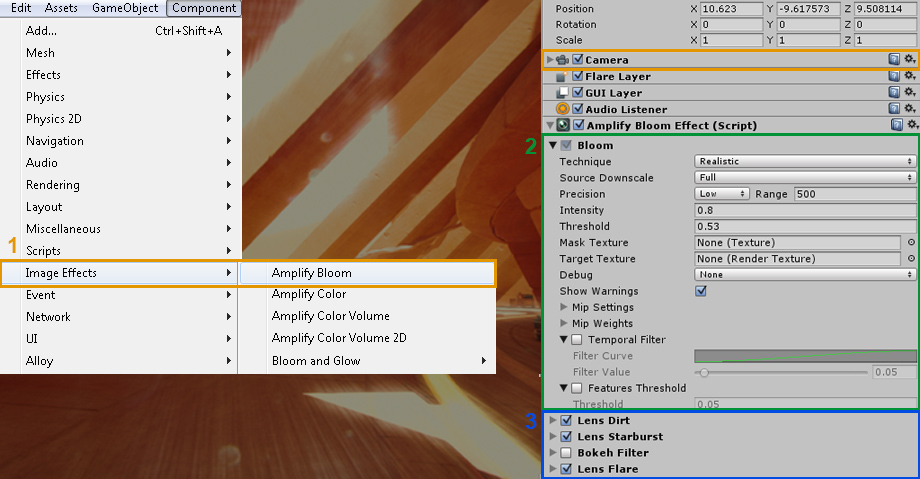Collapse the Bloom section foldout
This screenshot has height=479, width=920.
pyautogui.click(x=553, y=145)
